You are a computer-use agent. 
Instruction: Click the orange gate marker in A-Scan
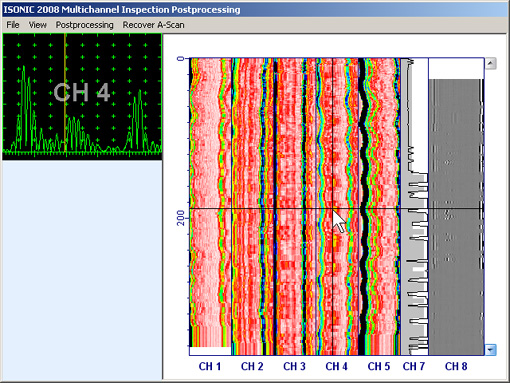coord(65,93)
